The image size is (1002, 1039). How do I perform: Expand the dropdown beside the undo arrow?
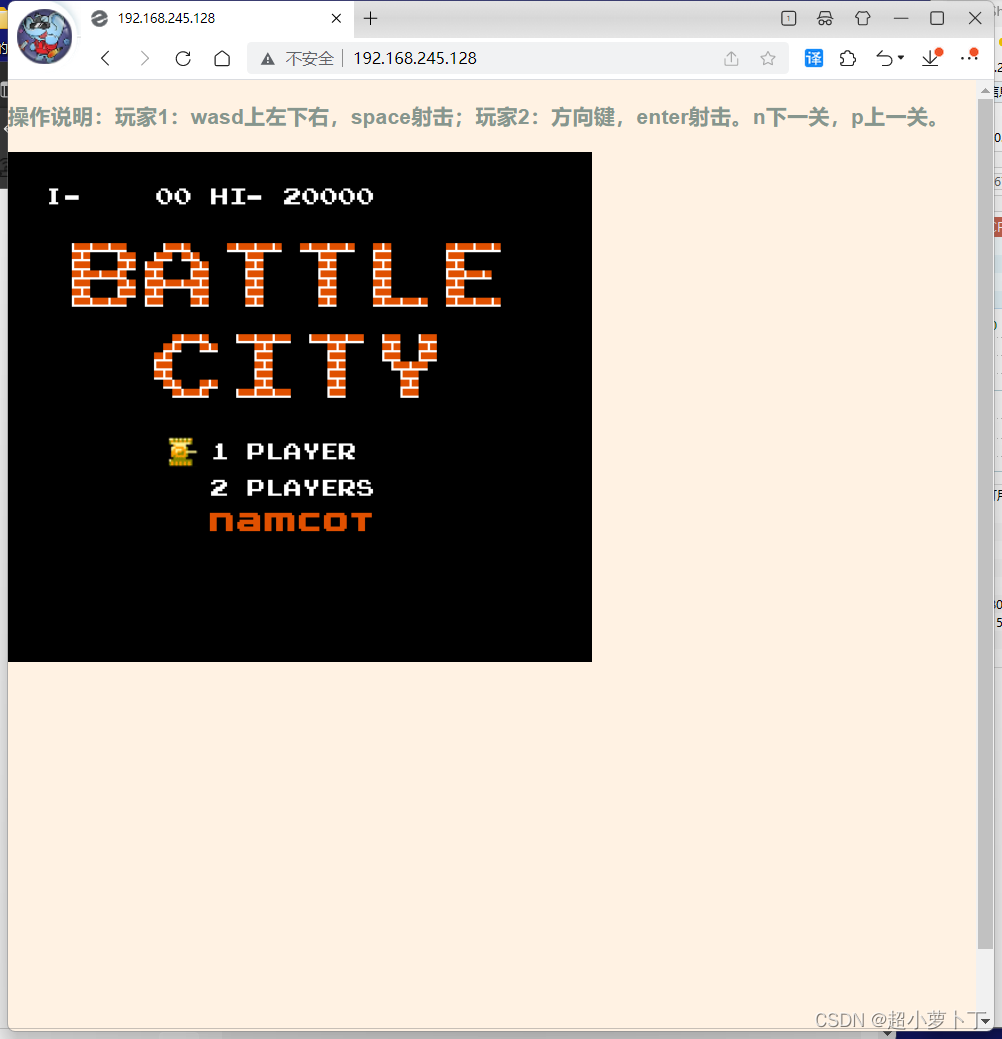click(901, 58)
